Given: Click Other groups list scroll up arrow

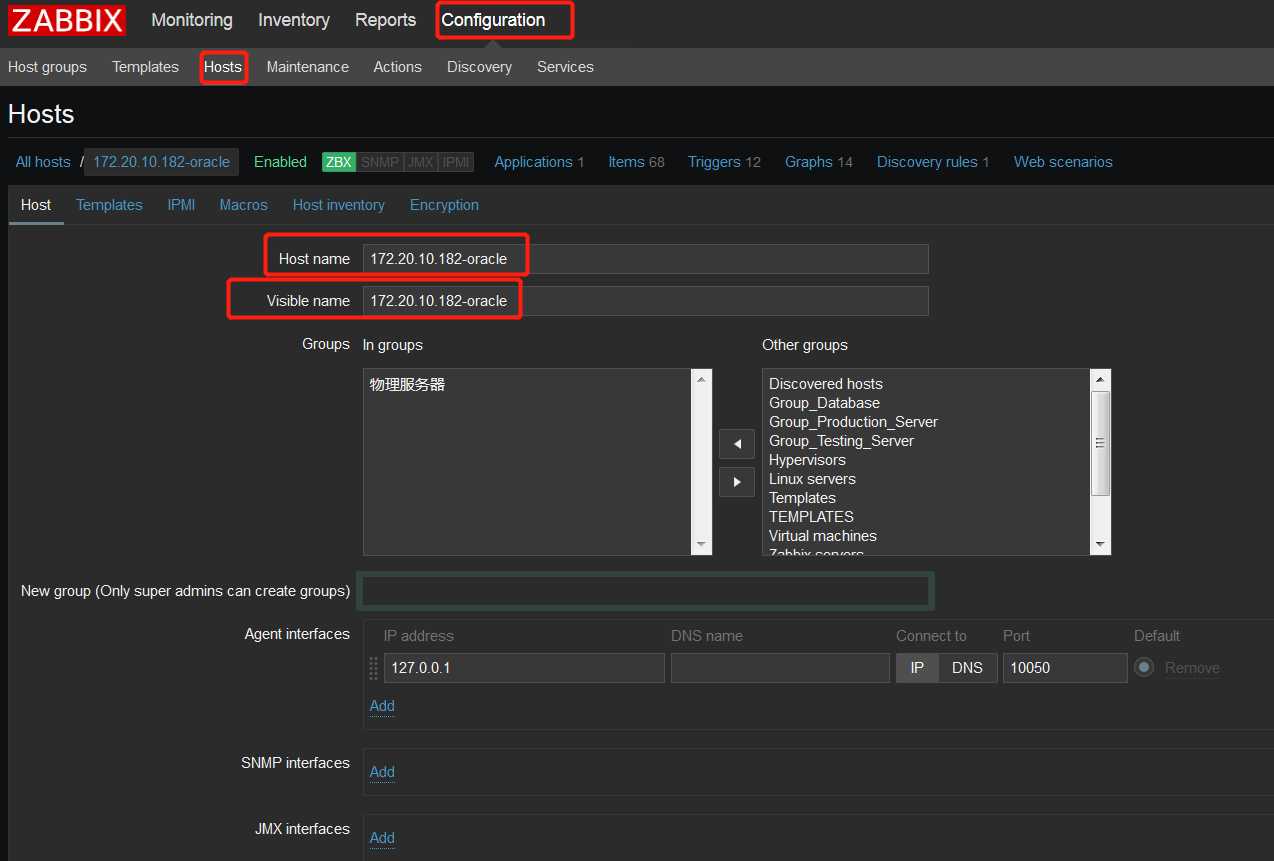Looking at the screenshot, I should pyautogui.click(x=1101, y=380).
